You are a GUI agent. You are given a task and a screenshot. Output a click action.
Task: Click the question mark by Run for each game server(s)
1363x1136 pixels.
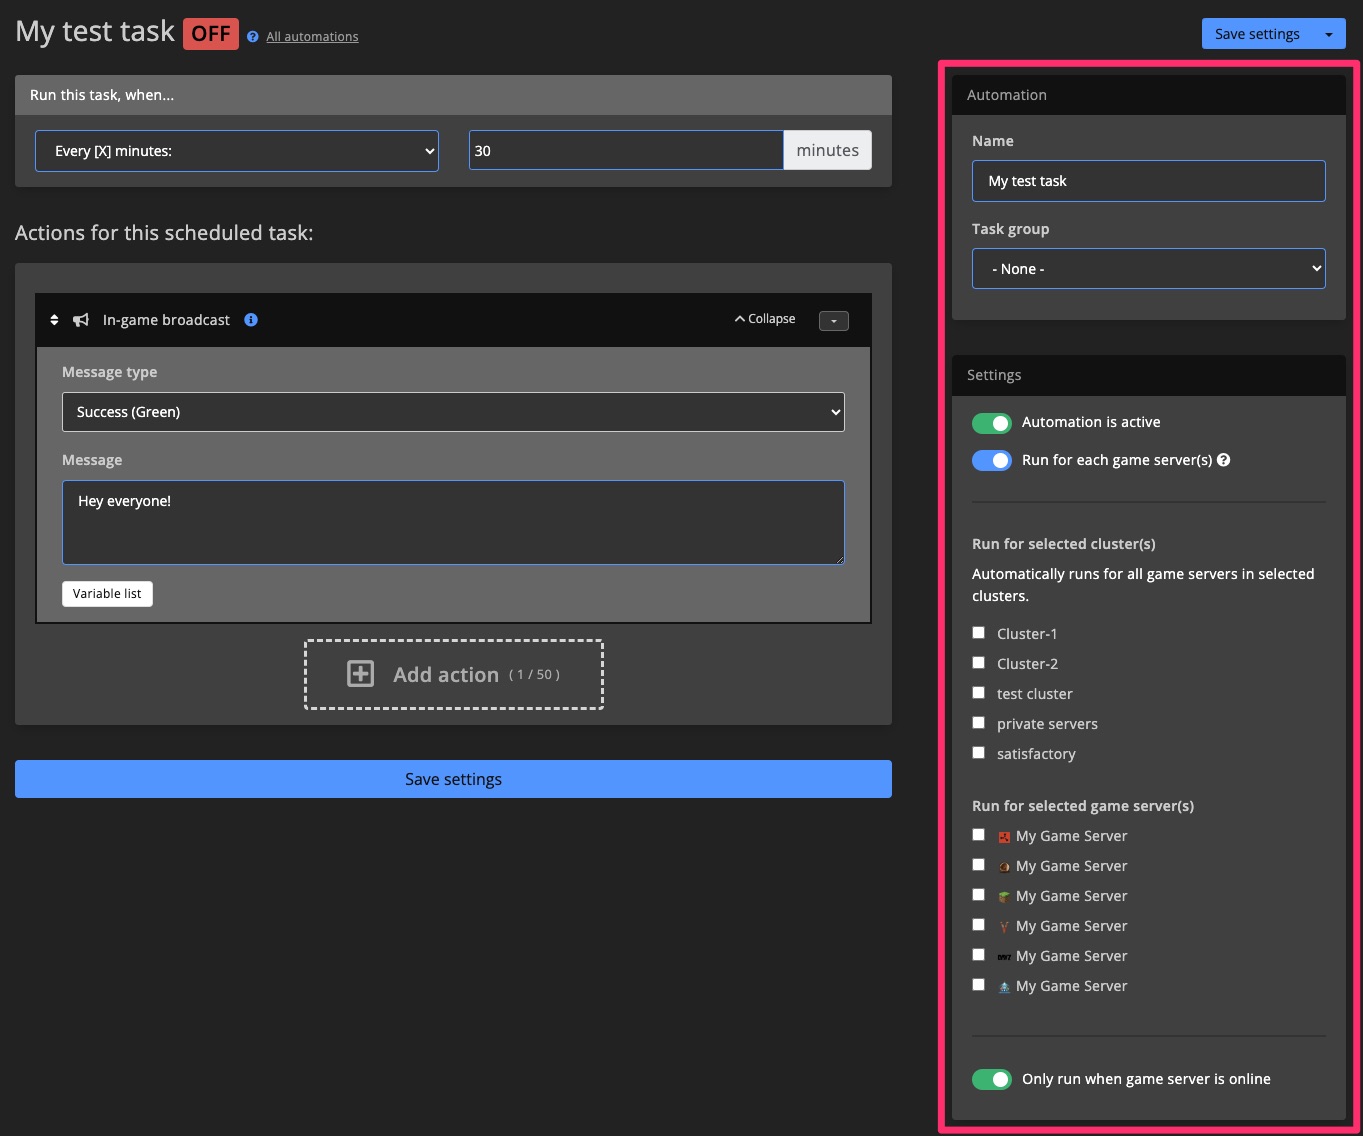1224,459
